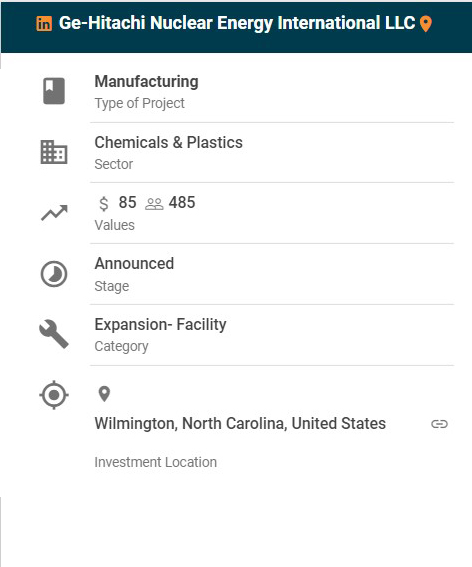Viewport: 472px width, 567px height.
Task: Click the Manufacturing project type entry
Action: pyautogui.click(x=146, y=81)
